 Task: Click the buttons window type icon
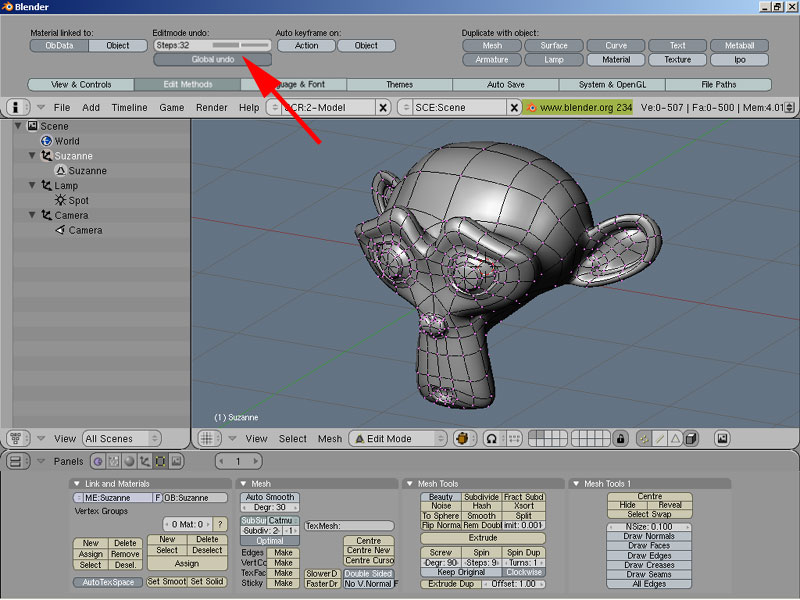click(15, 462)
